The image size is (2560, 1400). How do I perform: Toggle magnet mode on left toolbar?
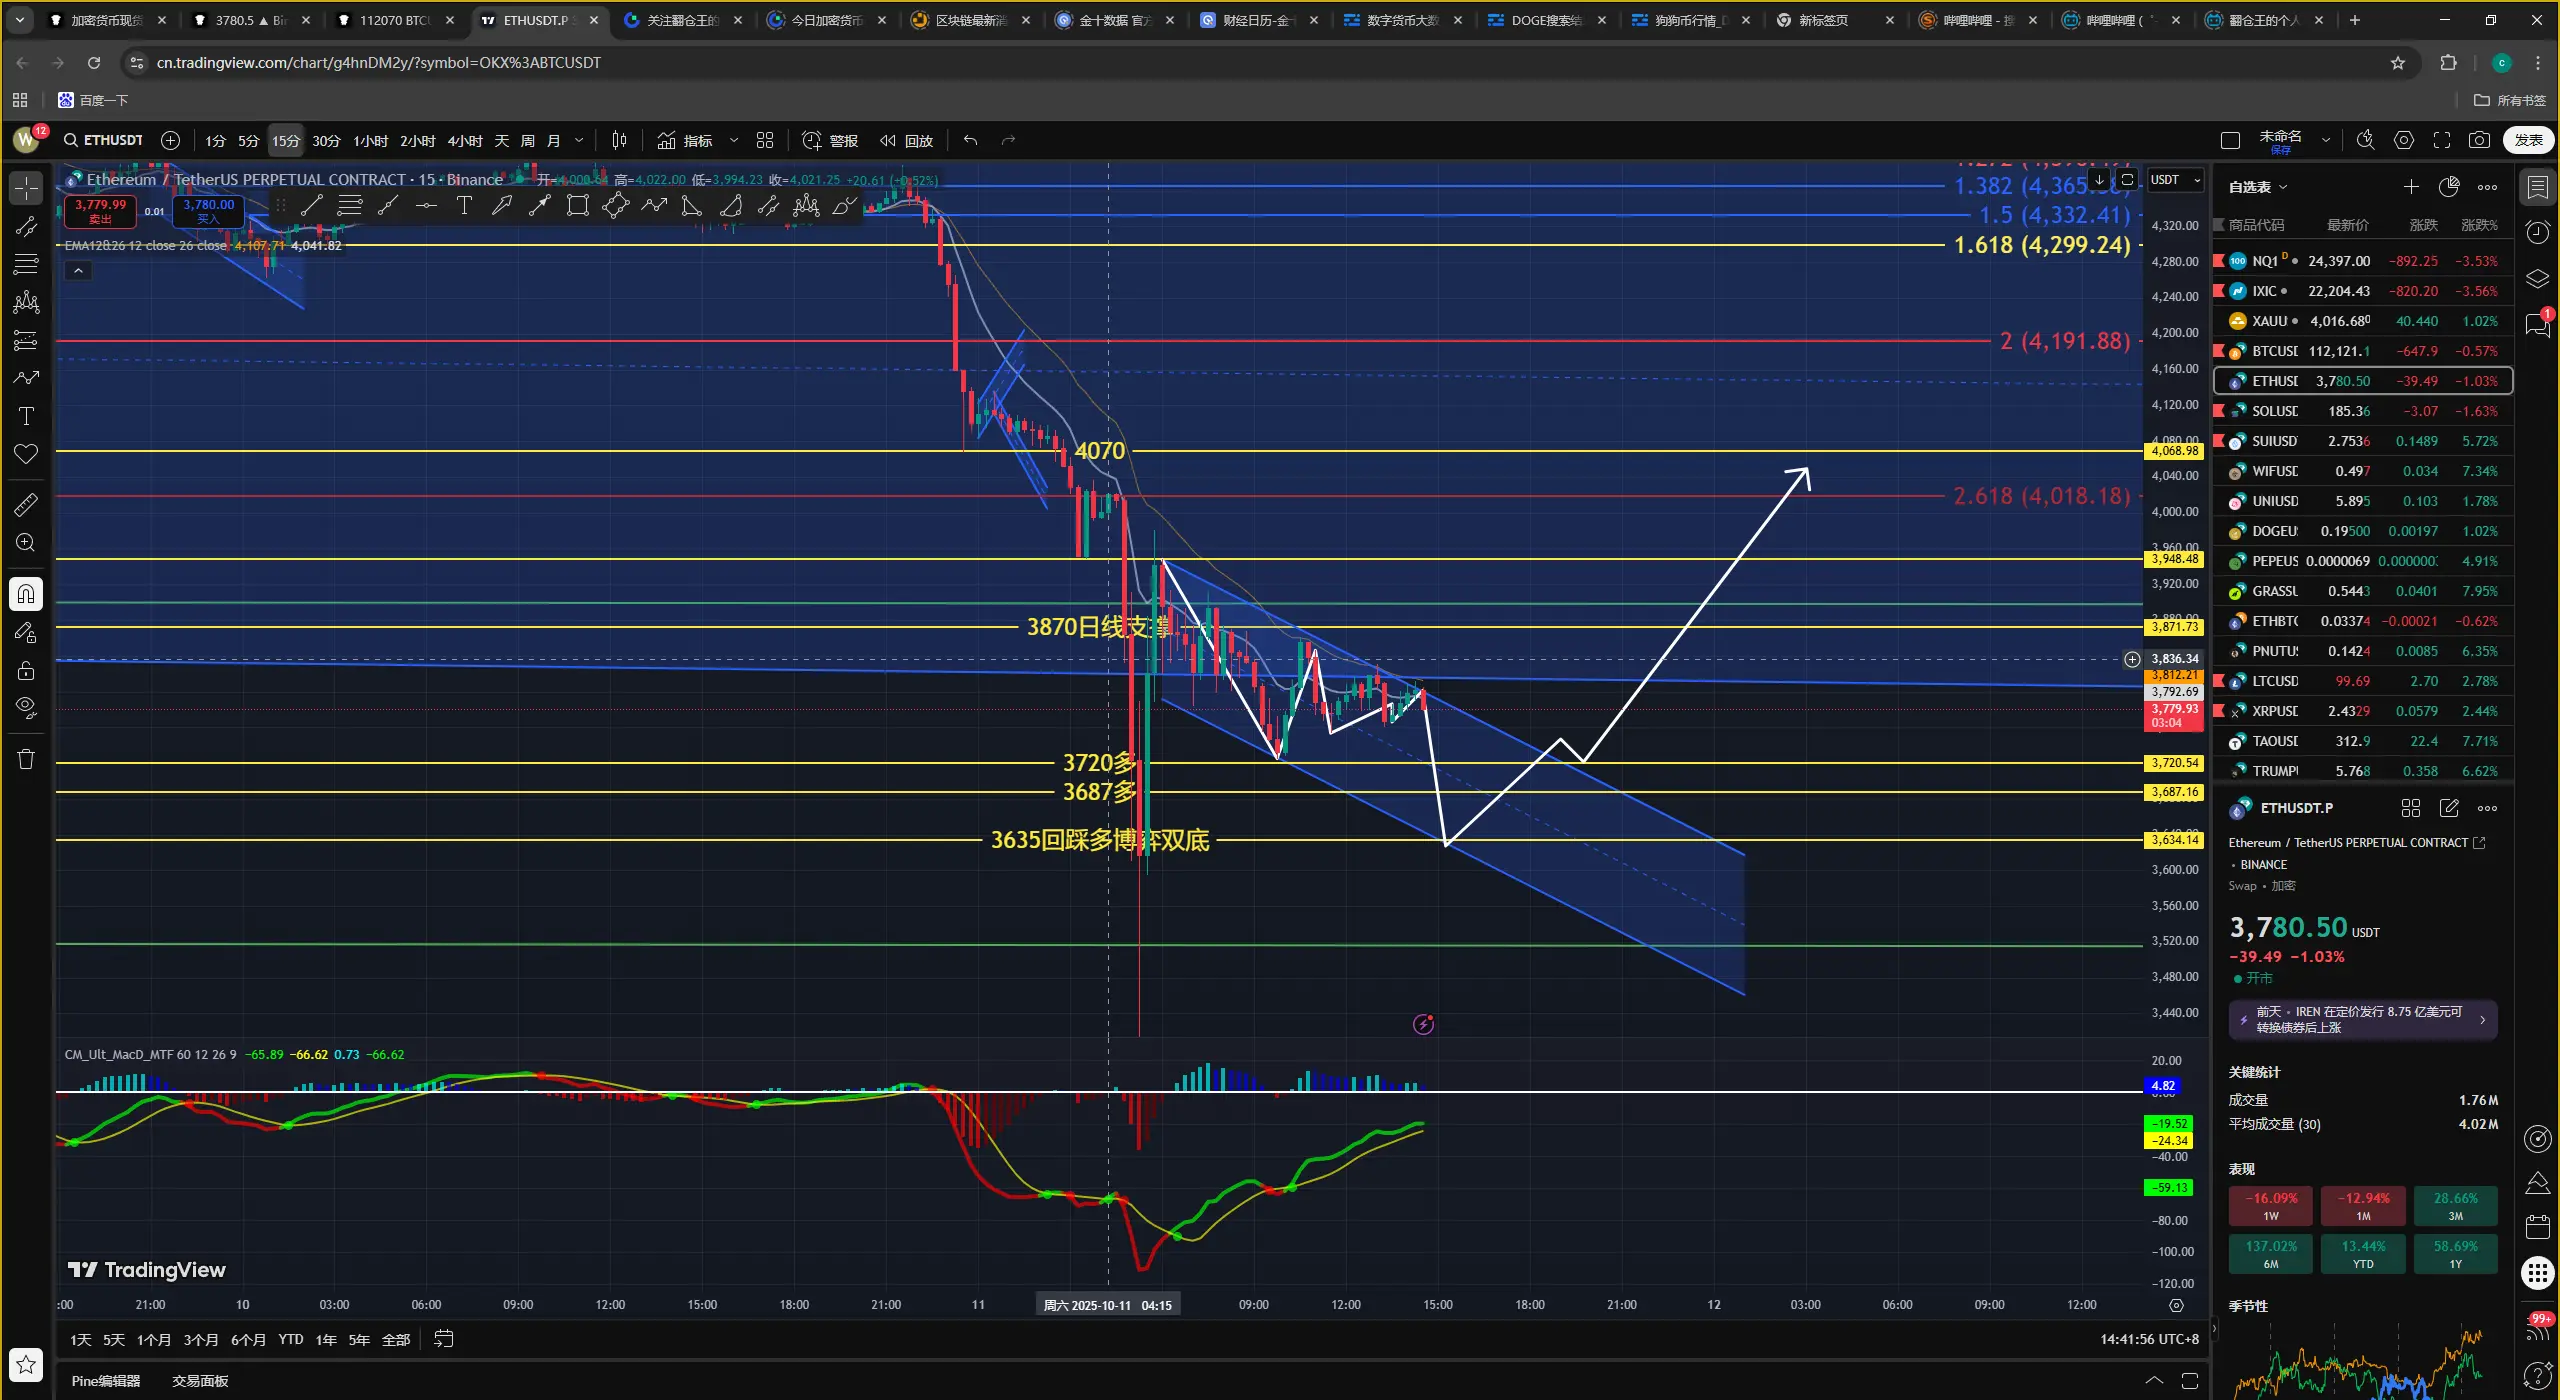click(26, 594)
